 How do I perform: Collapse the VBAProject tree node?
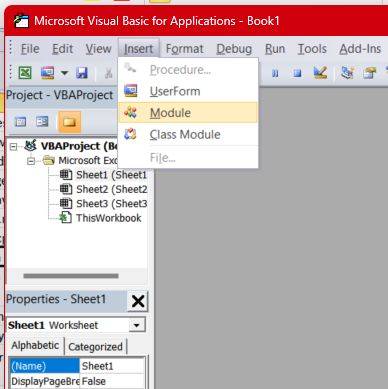coord(13,147)
